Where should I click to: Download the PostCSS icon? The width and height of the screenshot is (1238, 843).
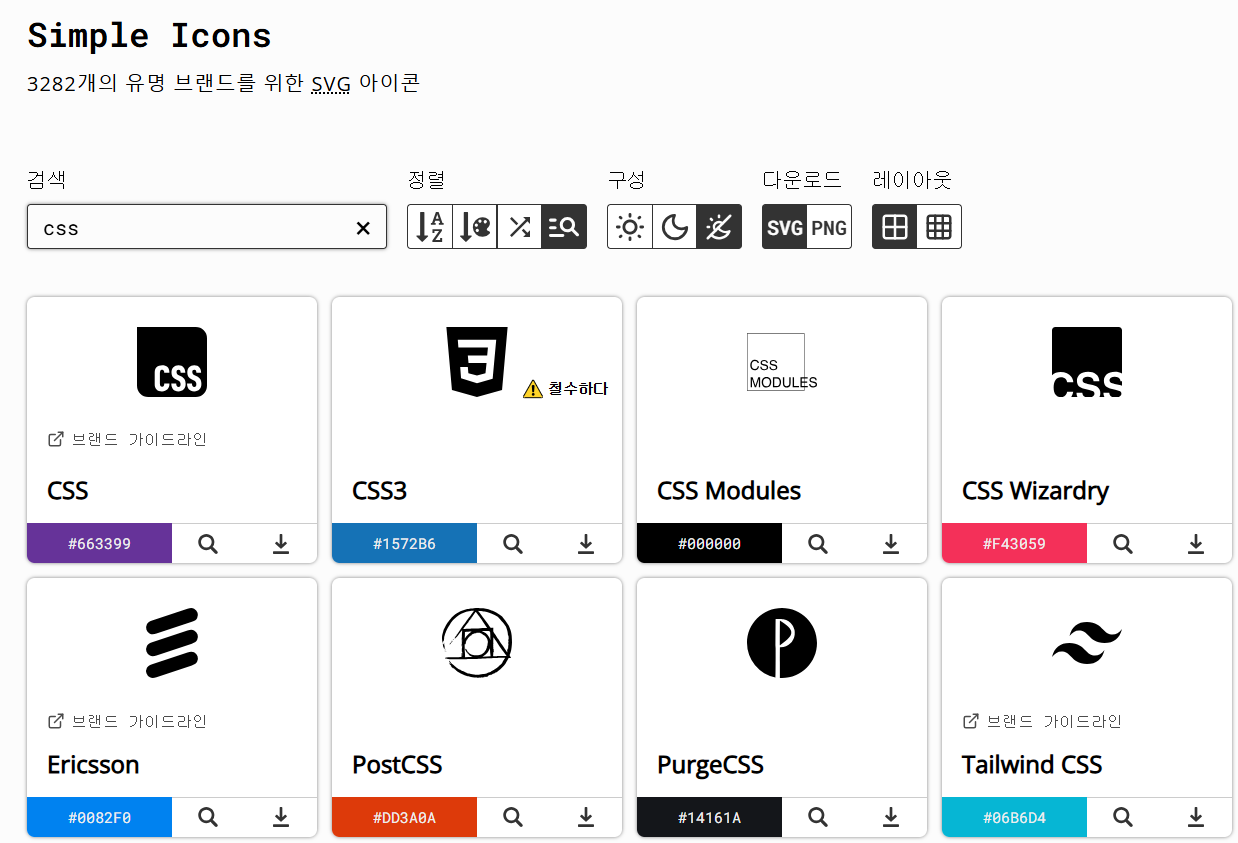click(586, 817)
